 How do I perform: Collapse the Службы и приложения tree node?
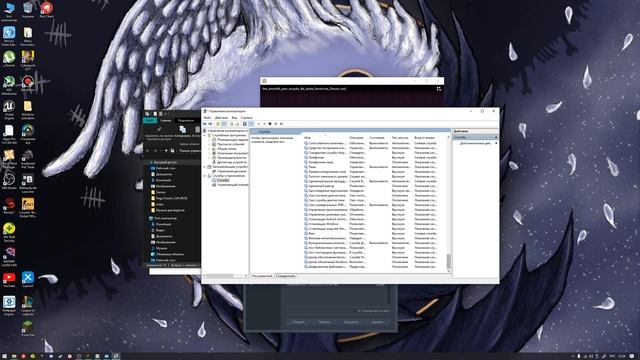(x=205, y=176)
